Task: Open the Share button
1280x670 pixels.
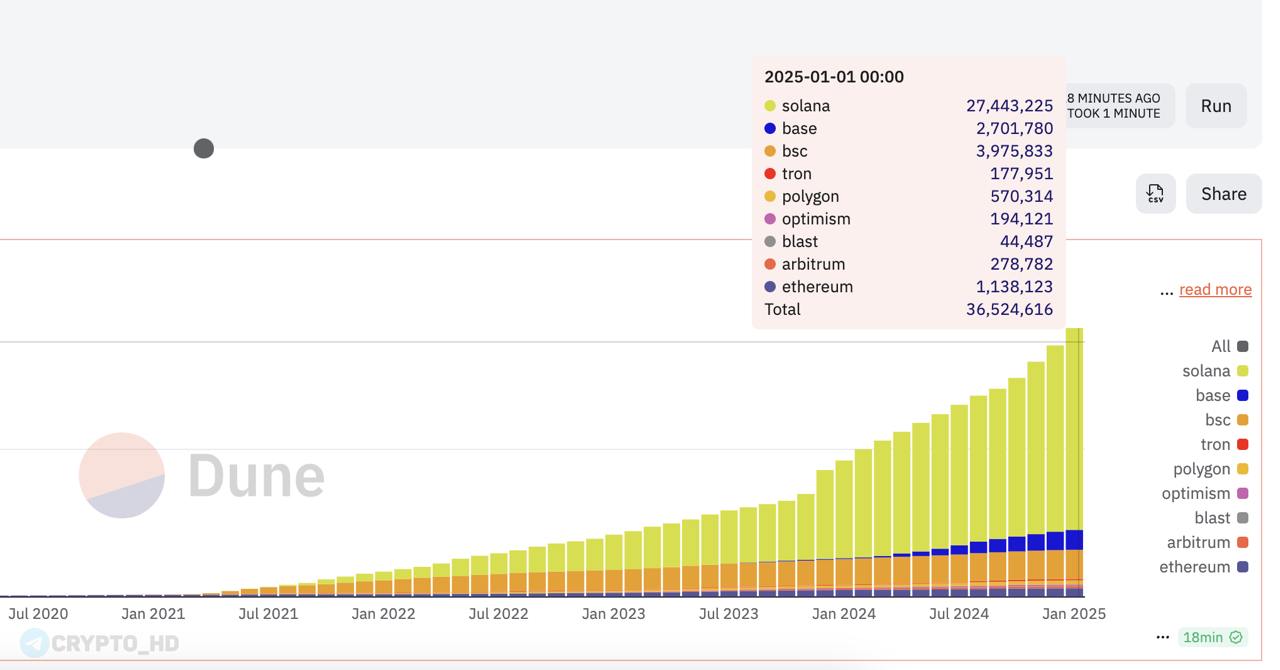Action: tap(1223, 194)
